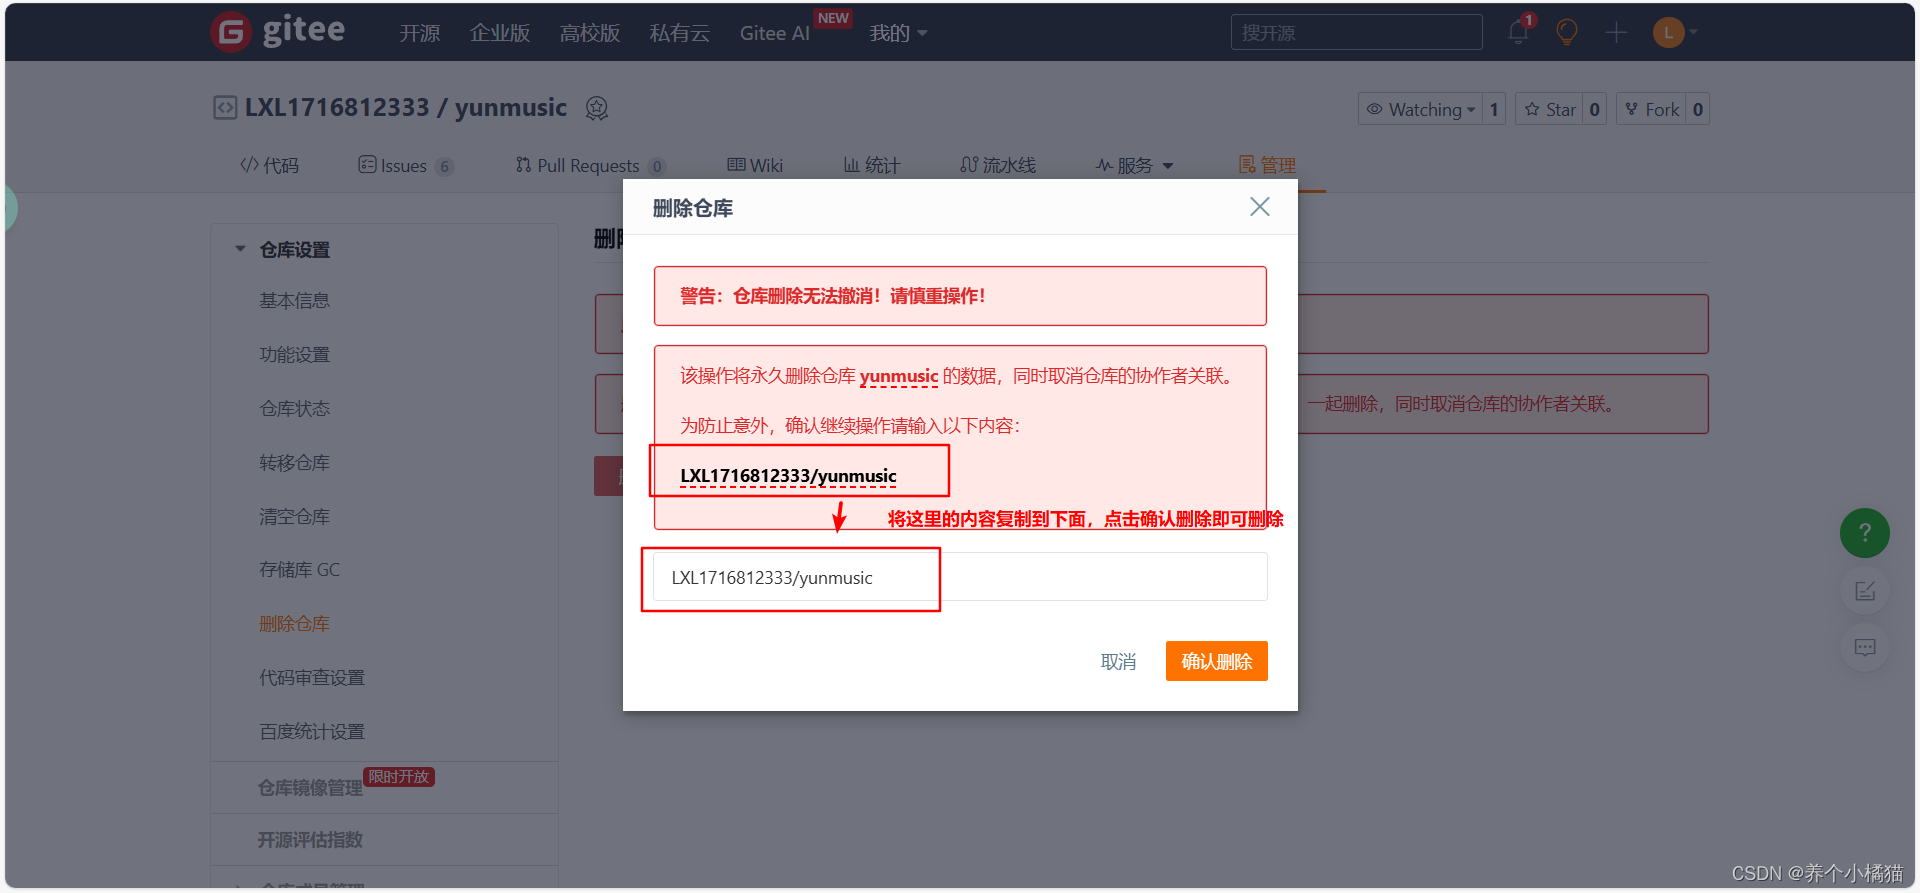Click the repository path confirmation input field
1920x893 pixels.
[x=960, y=577]
